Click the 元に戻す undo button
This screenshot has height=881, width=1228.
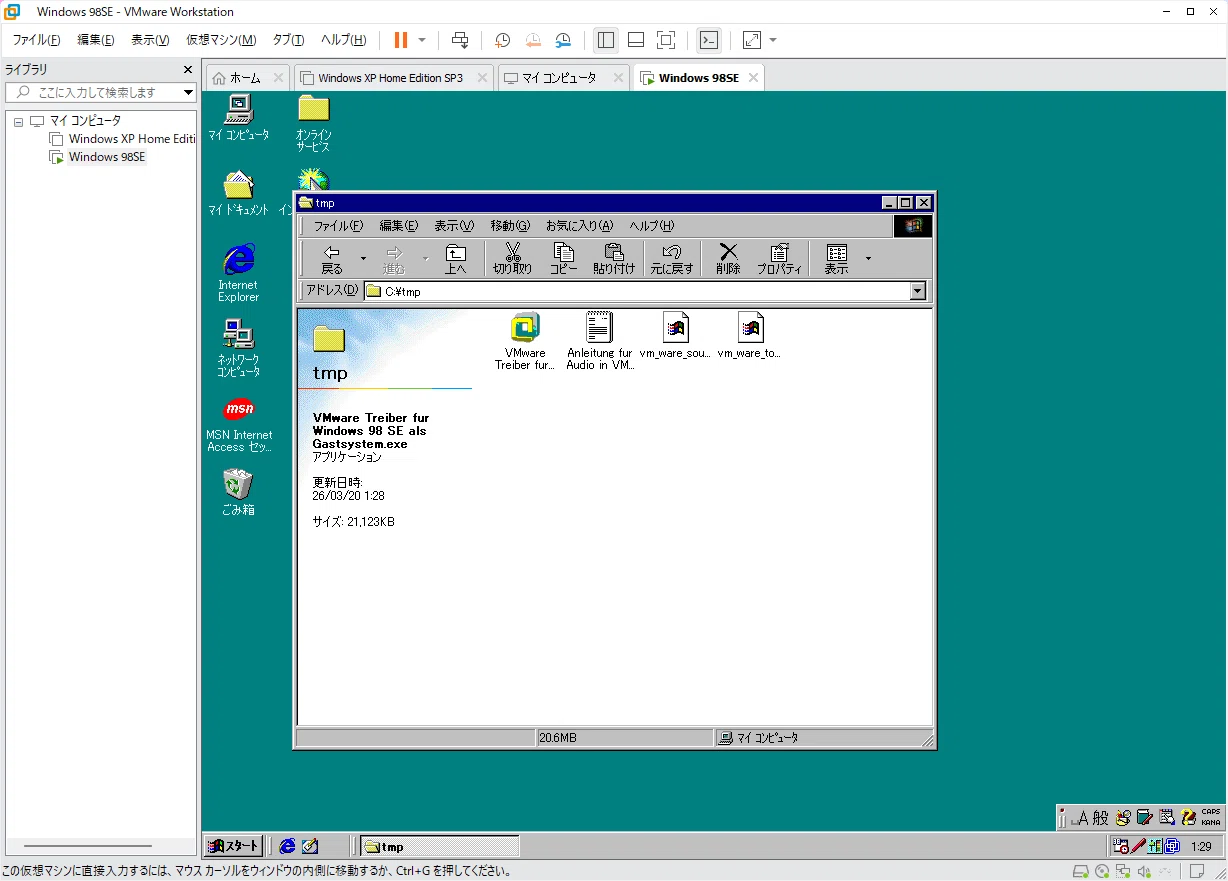coord(672,259)
